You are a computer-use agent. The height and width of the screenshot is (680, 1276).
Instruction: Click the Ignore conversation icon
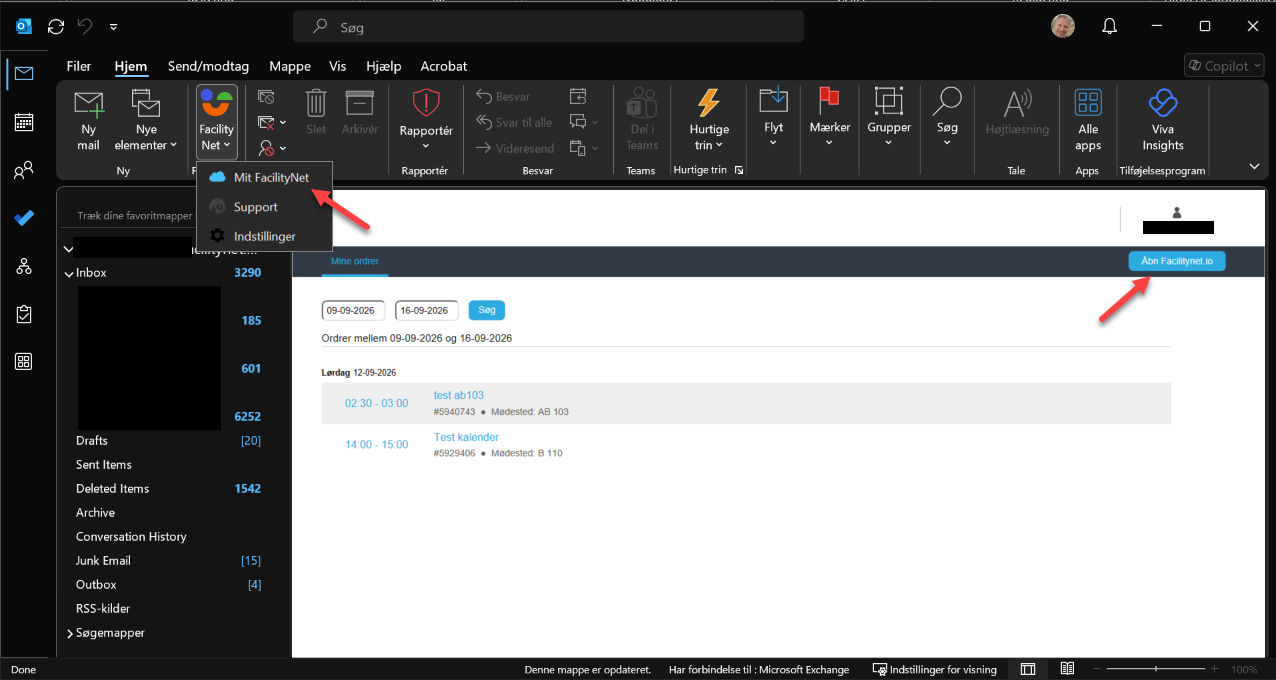(266, 97)
